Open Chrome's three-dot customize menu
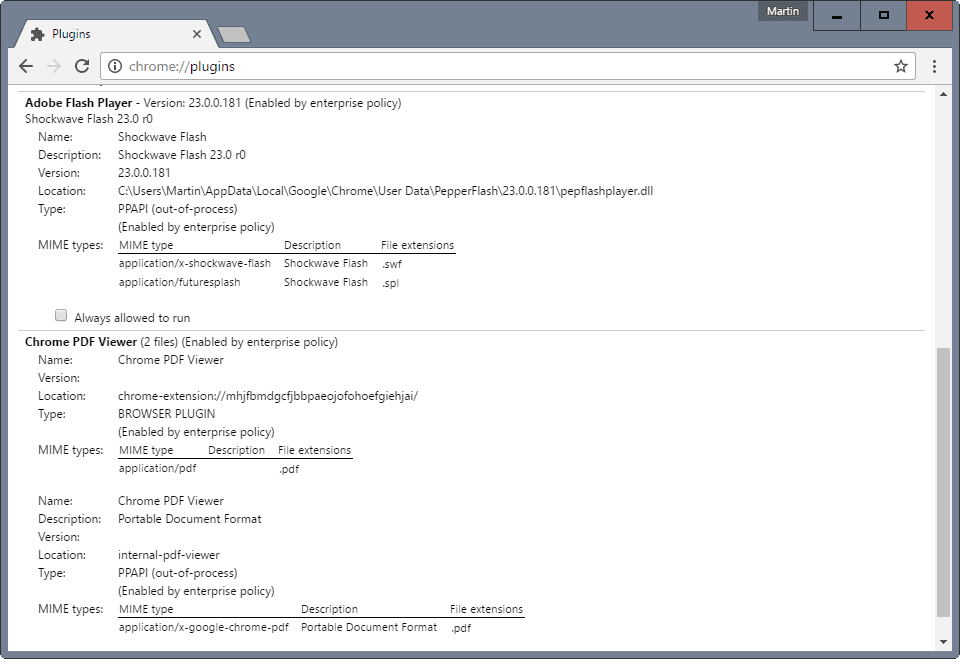Image resolution: width=960 pixels, height=659 pixels. coord(935,66)
